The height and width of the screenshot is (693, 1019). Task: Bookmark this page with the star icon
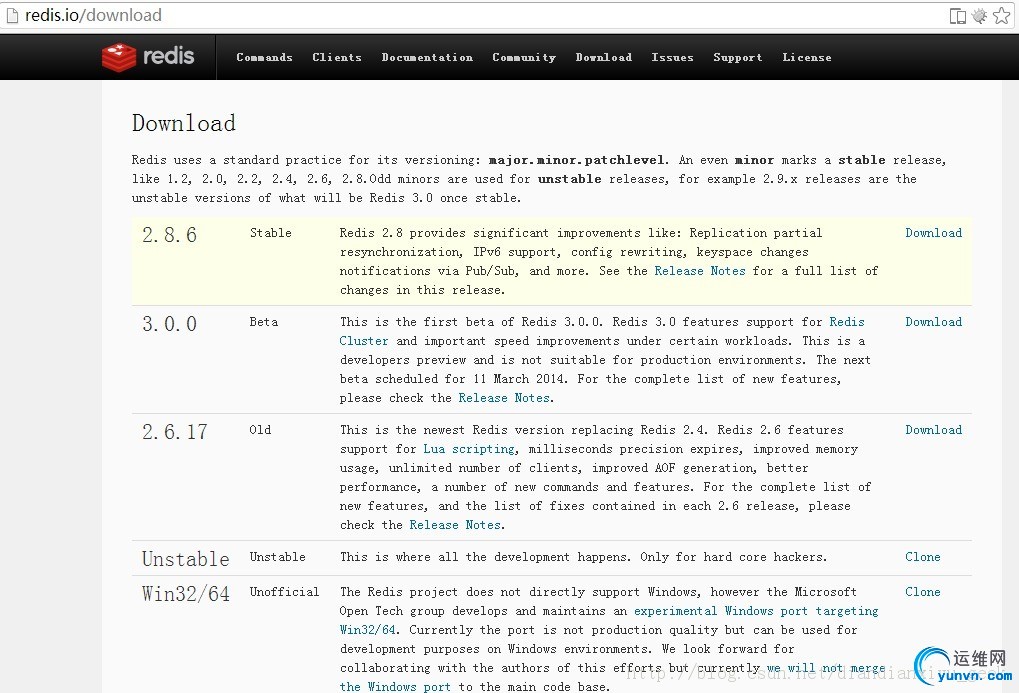(1001, 16)
